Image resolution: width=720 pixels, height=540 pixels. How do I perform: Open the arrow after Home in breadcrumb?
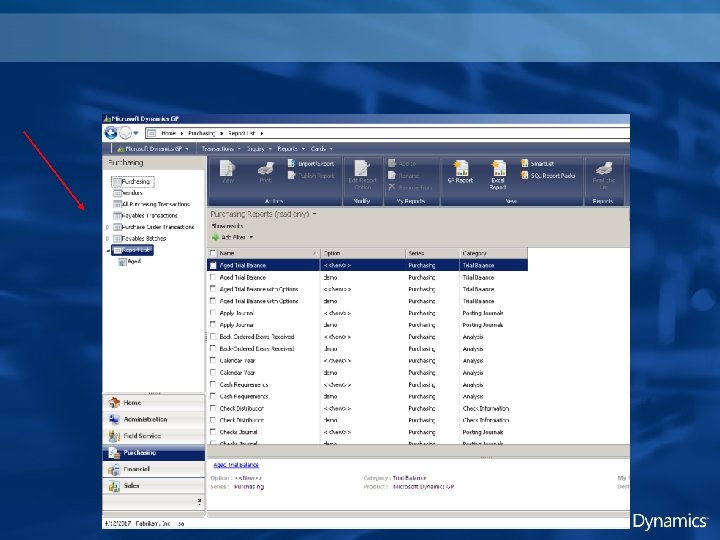(182, 133)
